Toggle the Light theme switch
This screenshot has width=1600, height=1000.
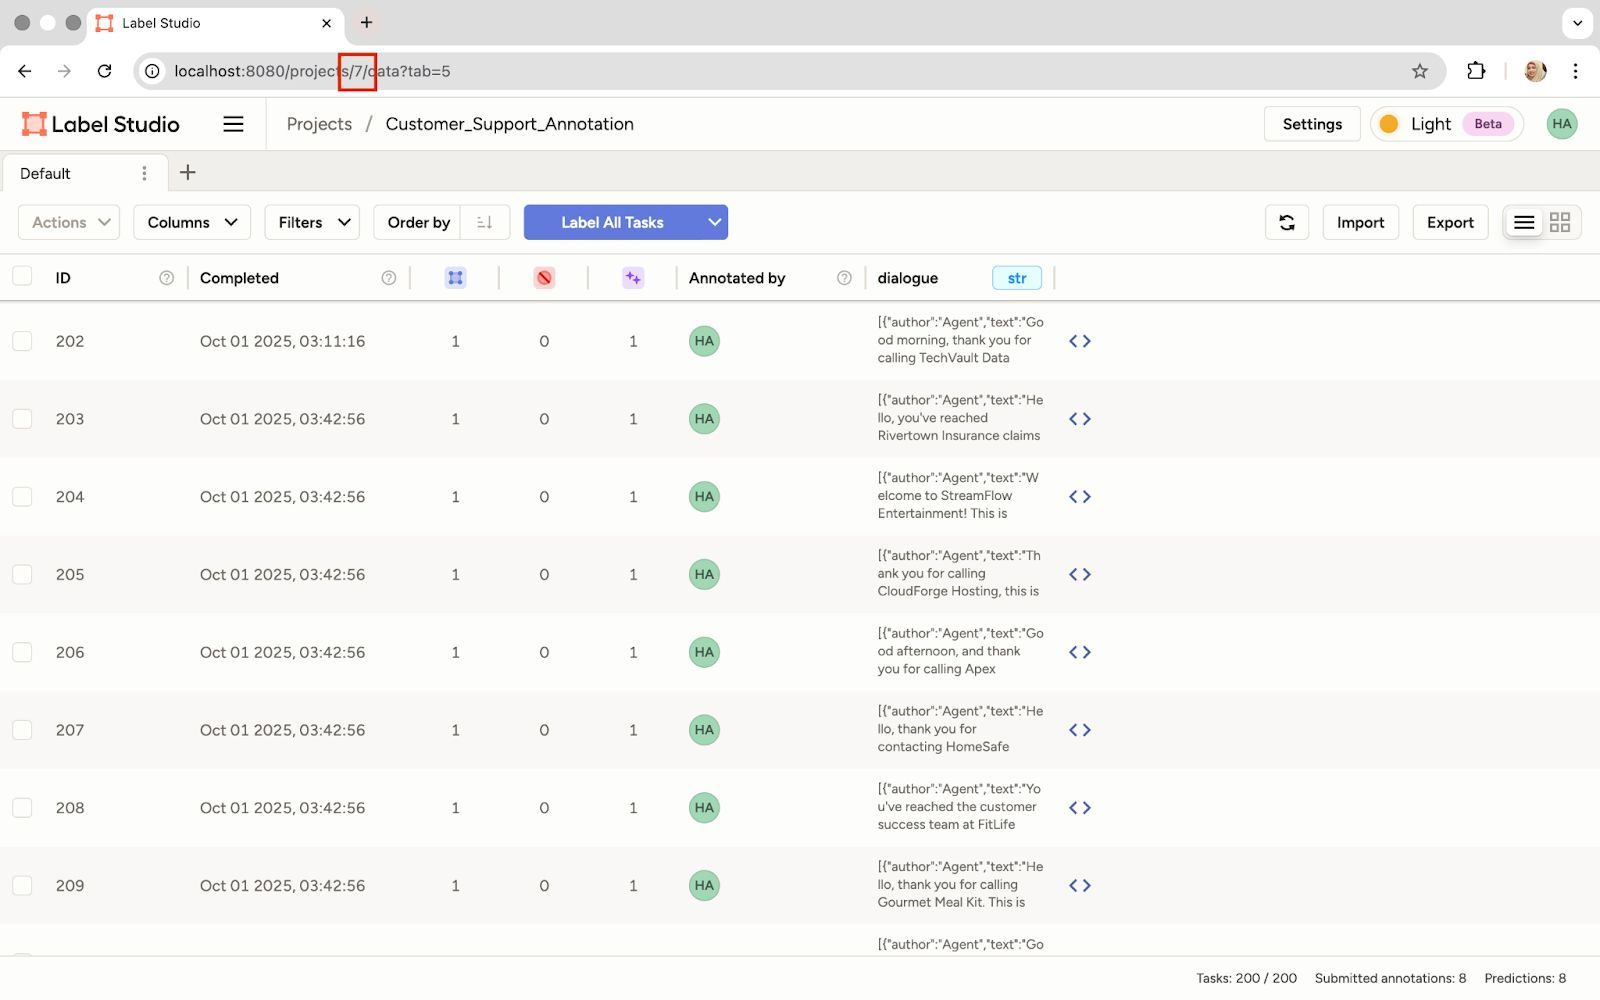(1429, 124)
